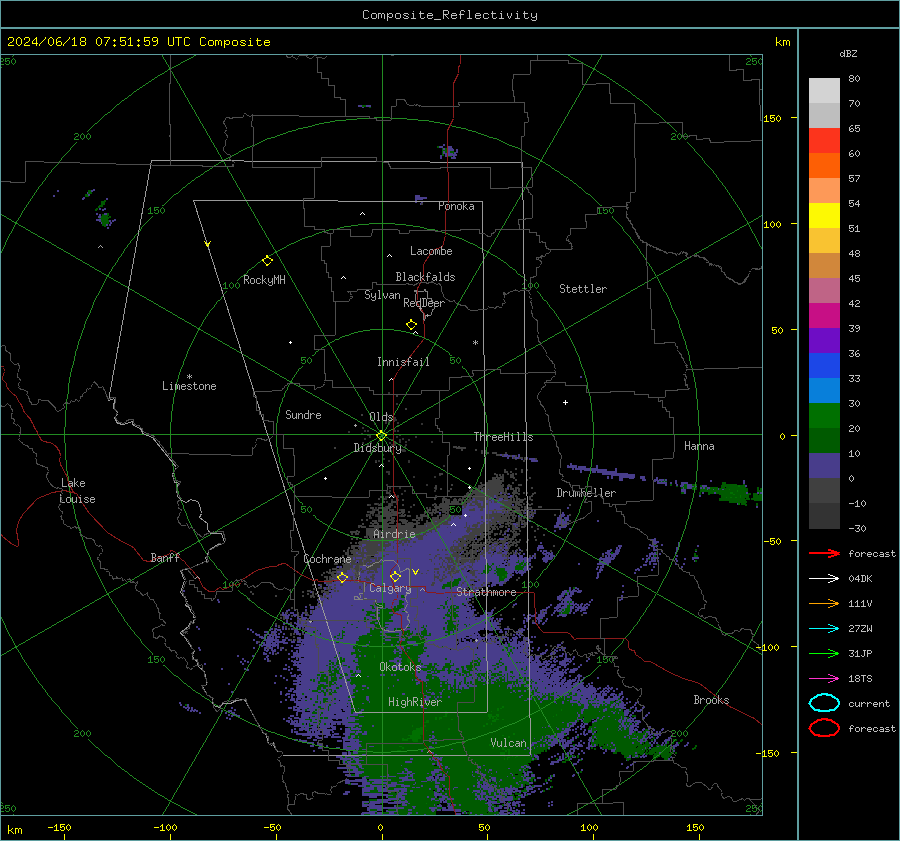Image resolution: width=900 pixels, height=841 pixels.
Task: Click the Sundre town label
Action: 303,414
